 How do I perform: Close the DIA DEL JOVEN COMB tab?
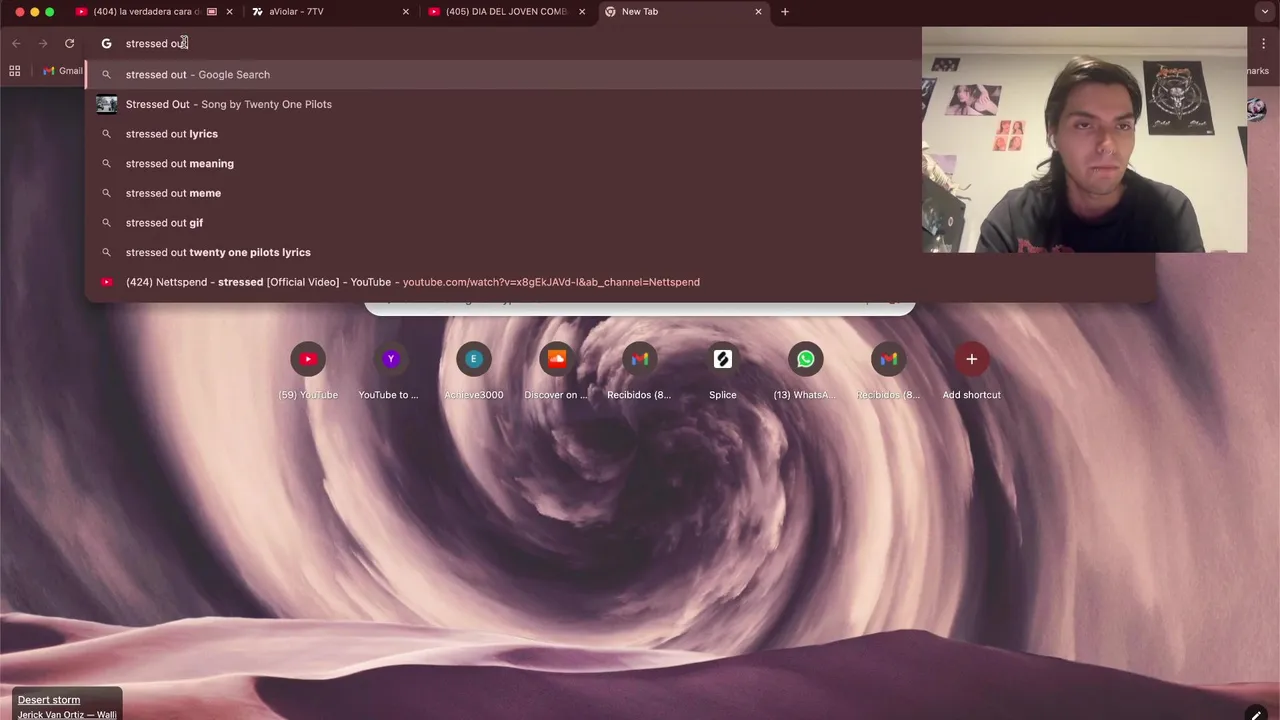click(x=581, y=12)
